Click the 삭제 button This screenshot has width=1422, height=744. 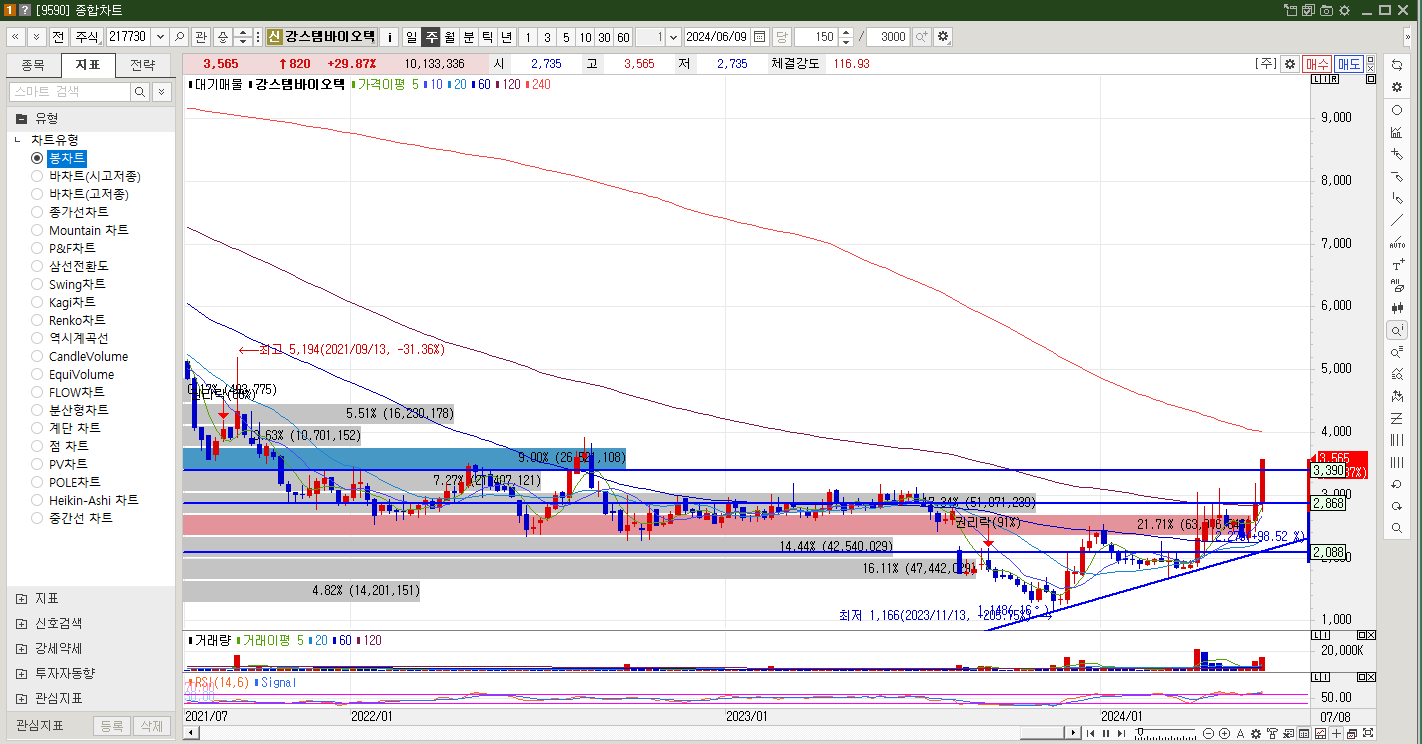pyautogui.click(x=151, y=726)
